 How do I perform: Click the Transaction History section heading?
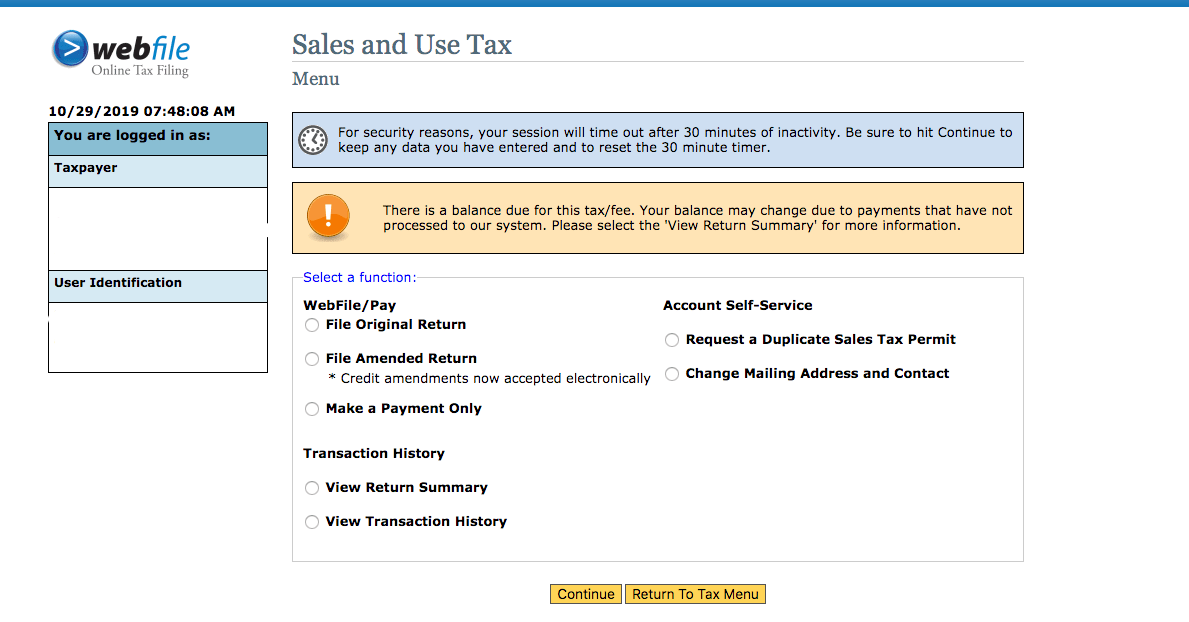(x=374, y=454)
